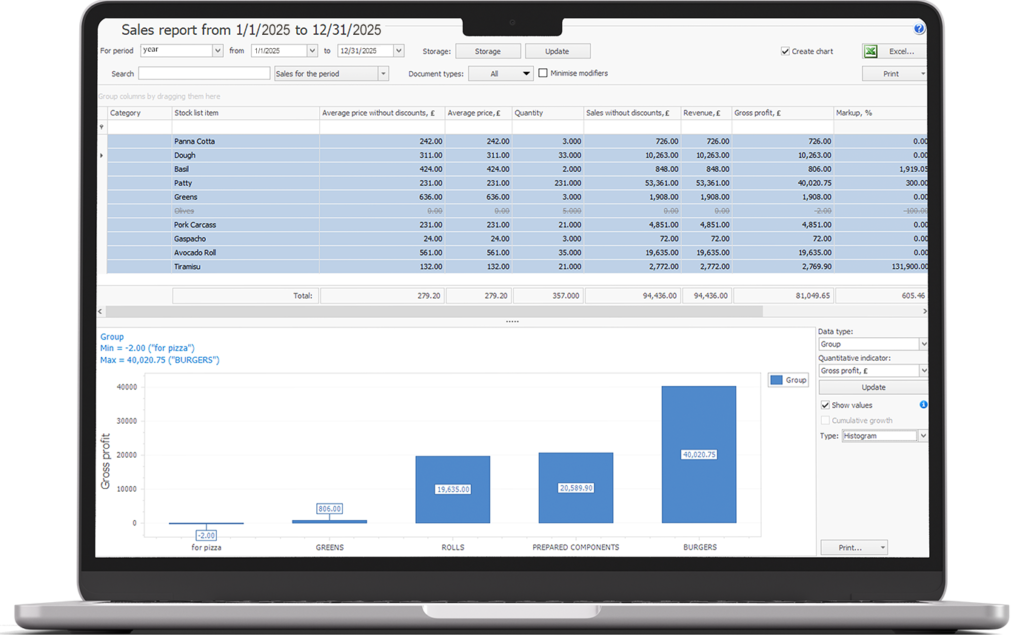This screenshot has width=1024, height=640.
Task: Click the Excel export icon
Action: (x=871, y=51)
